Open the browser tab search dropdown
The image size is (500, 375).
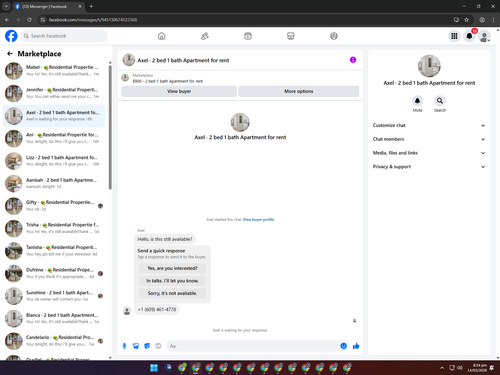(x=6, y=6)
